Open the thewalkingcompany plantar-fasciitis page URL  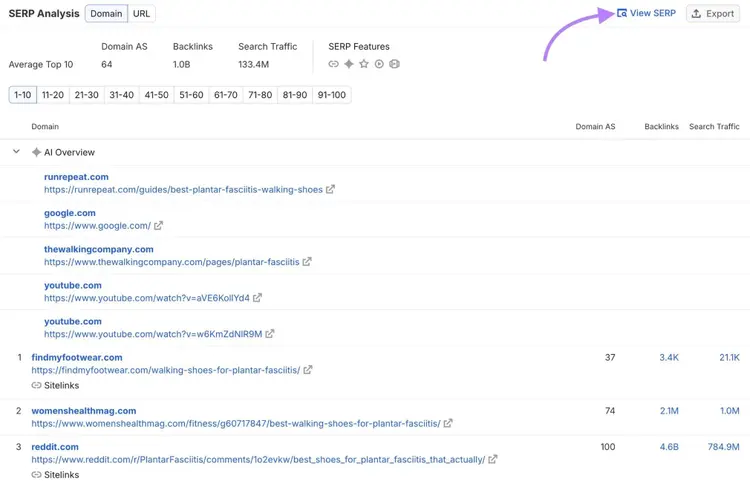click(x=172, y=262)
